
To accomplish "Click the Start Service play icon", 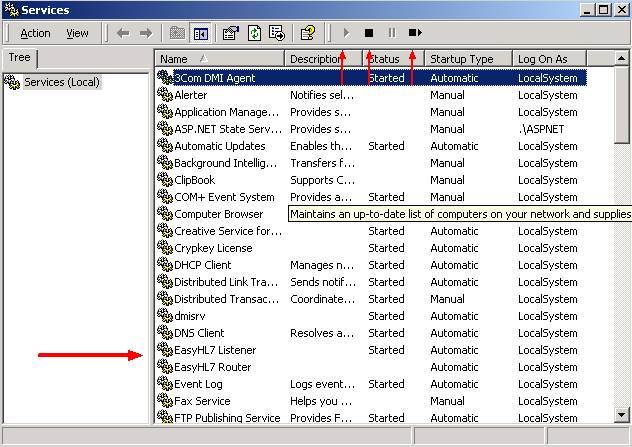I will tap(346, 33).
